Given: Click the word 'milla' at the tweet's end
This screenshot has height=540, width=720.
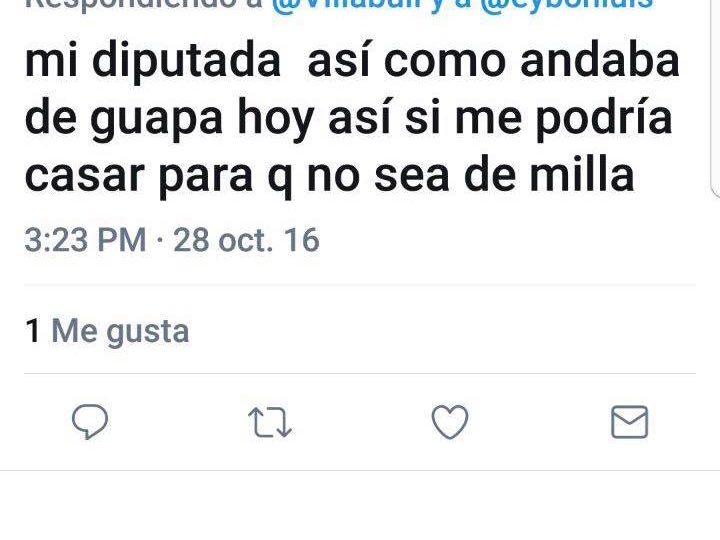Looking at the screenshot, I should 582,174.
